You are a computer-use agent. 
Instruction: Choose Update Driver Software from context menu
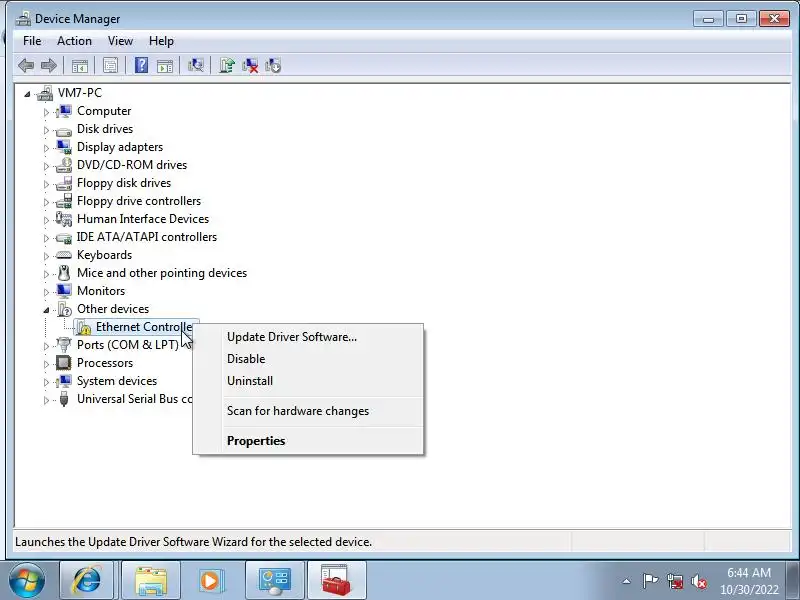[308, 337]
